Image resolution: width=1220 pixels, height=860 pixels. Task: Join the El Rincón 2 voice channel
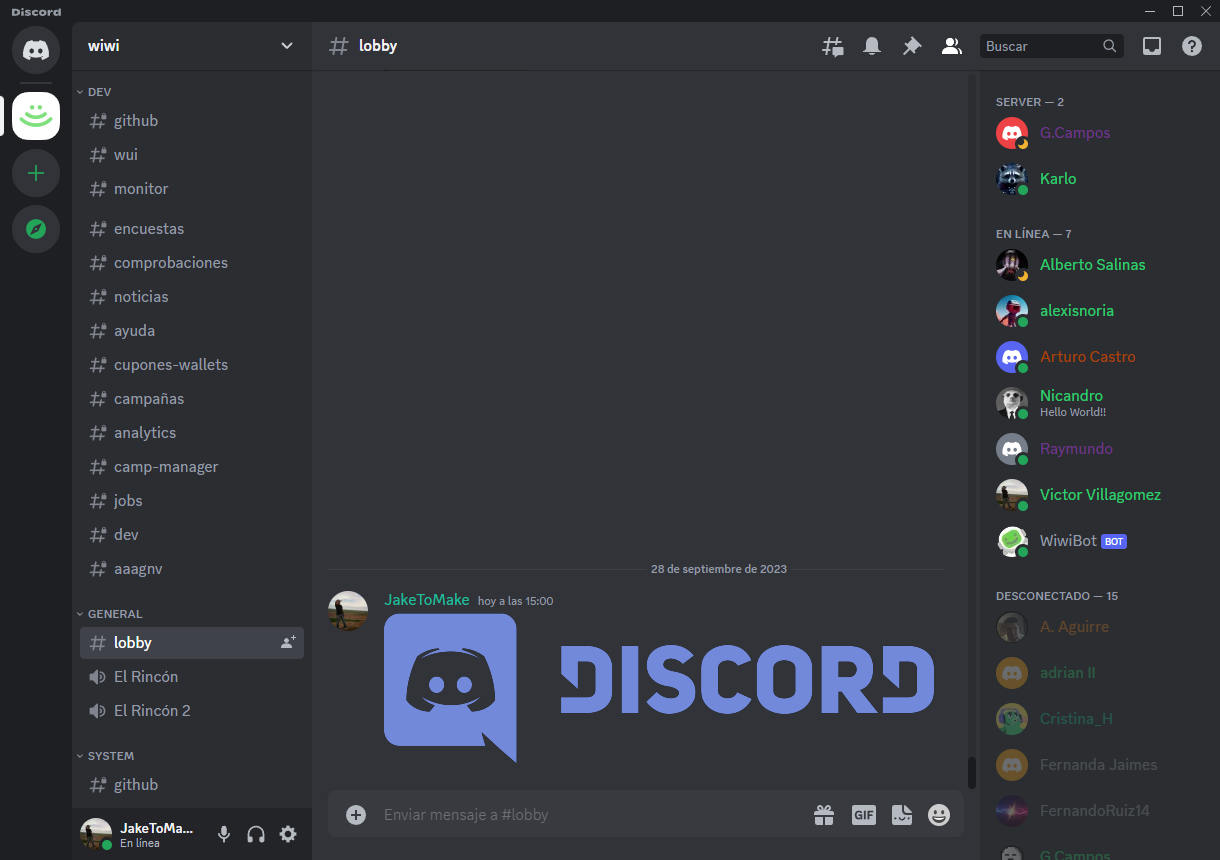192,711
